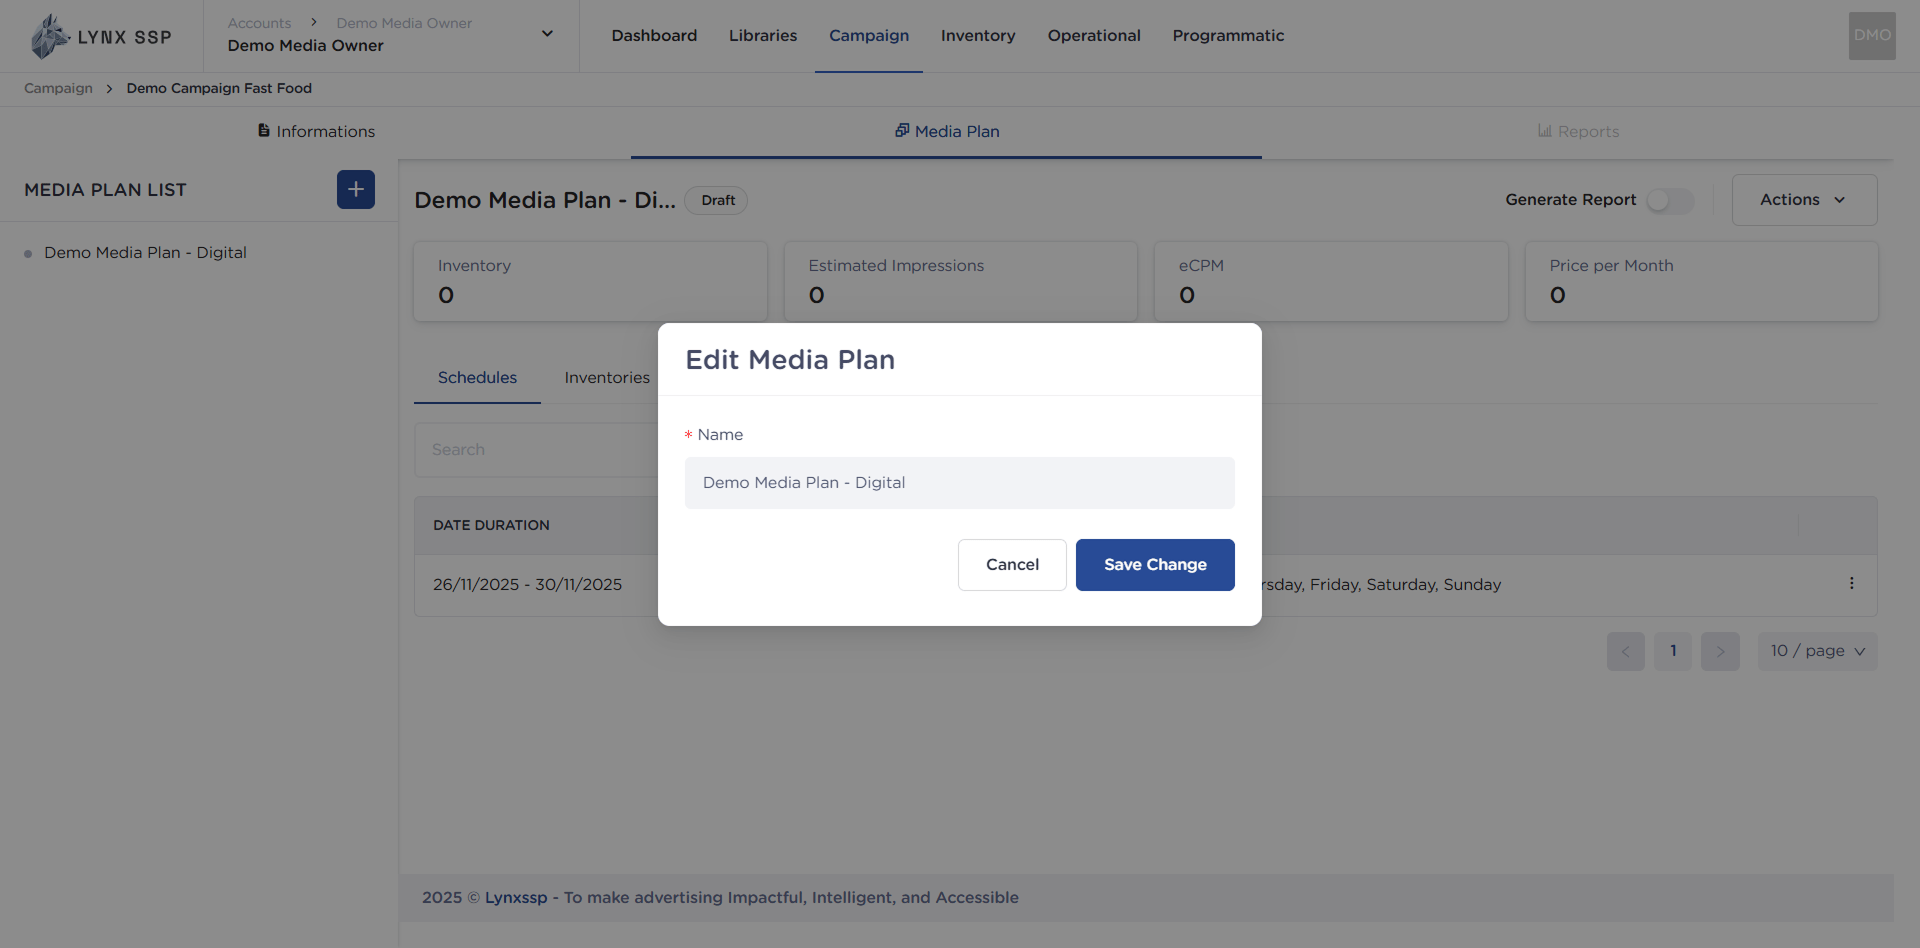Select Demo Media Plan - Digital in list
1920x948 pixels.
145,253
